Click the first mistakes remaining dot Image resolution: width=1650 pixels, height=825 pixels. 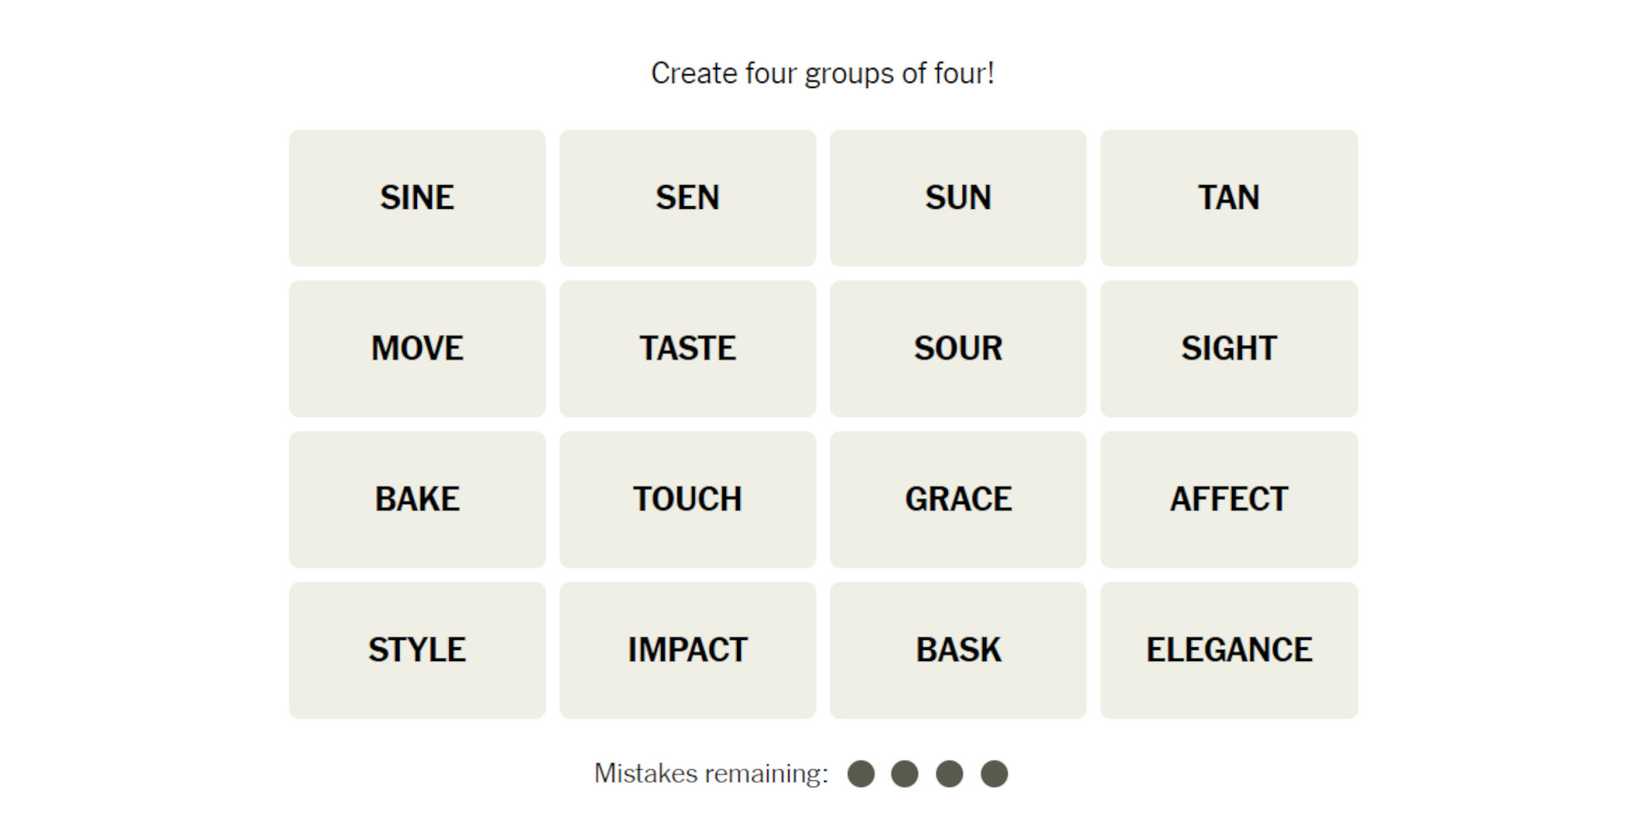tap(861, 774)
